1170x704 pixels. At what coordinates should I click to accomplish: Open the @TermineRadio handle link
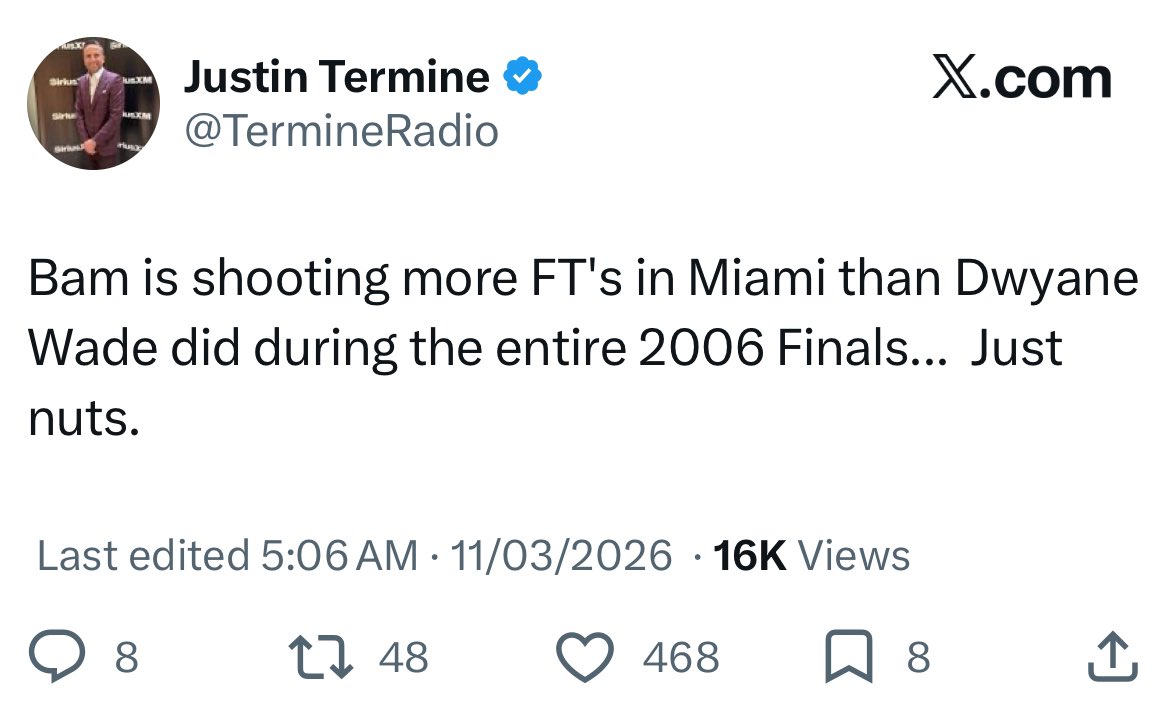tap(340, 130)
